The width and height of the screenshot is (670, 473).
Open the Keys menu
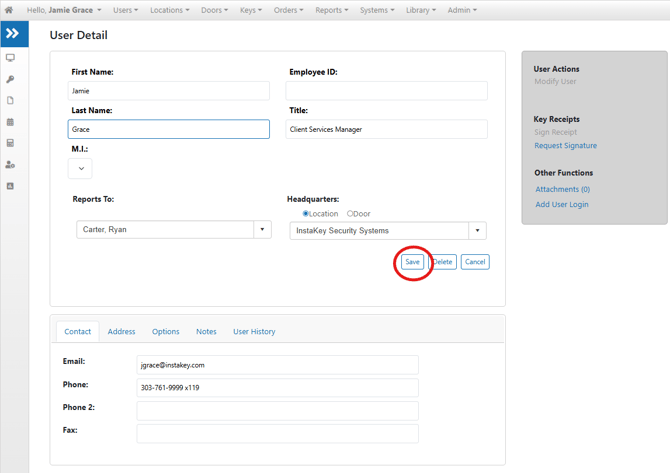click(250, 10)
